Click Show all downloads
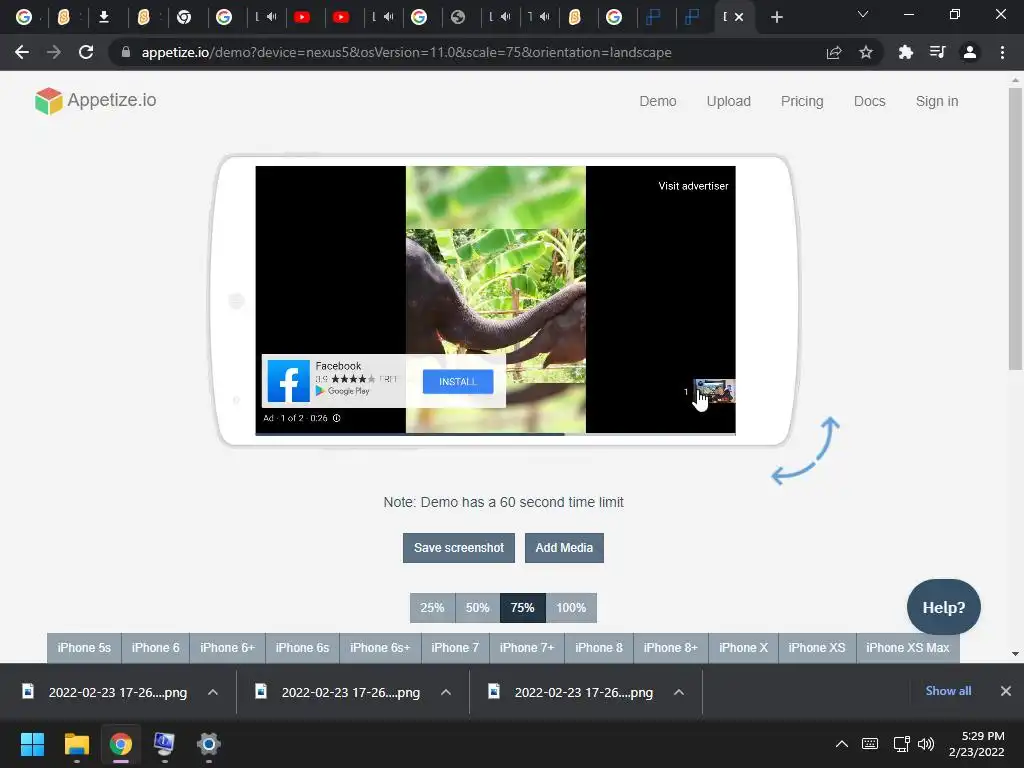 948,691
